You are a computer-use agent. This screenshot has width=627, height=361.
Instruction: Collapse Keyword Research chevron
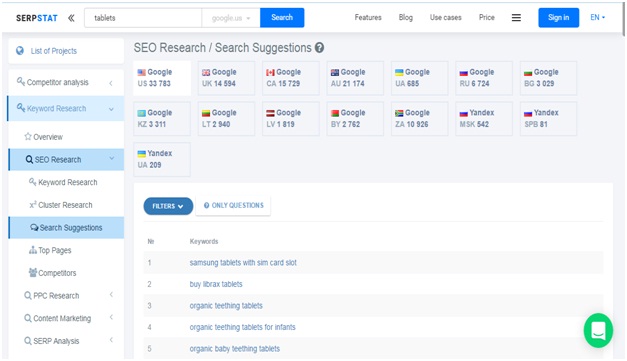(111, 109)
